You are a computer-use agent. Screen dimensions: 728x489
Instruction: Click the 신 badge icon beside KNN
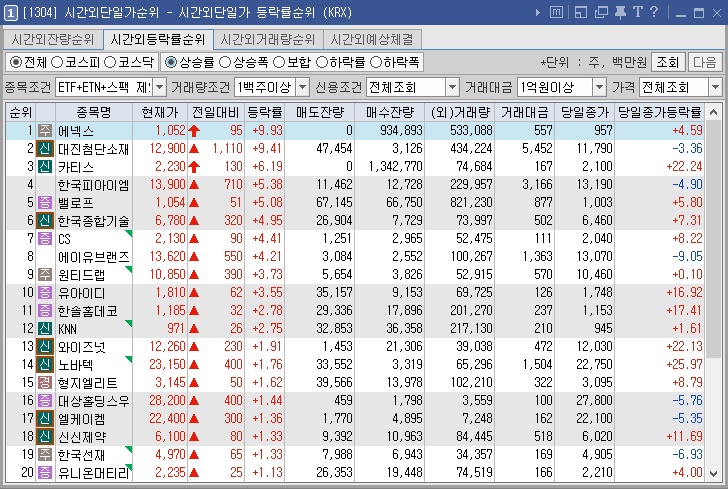(x=45, y=329)
